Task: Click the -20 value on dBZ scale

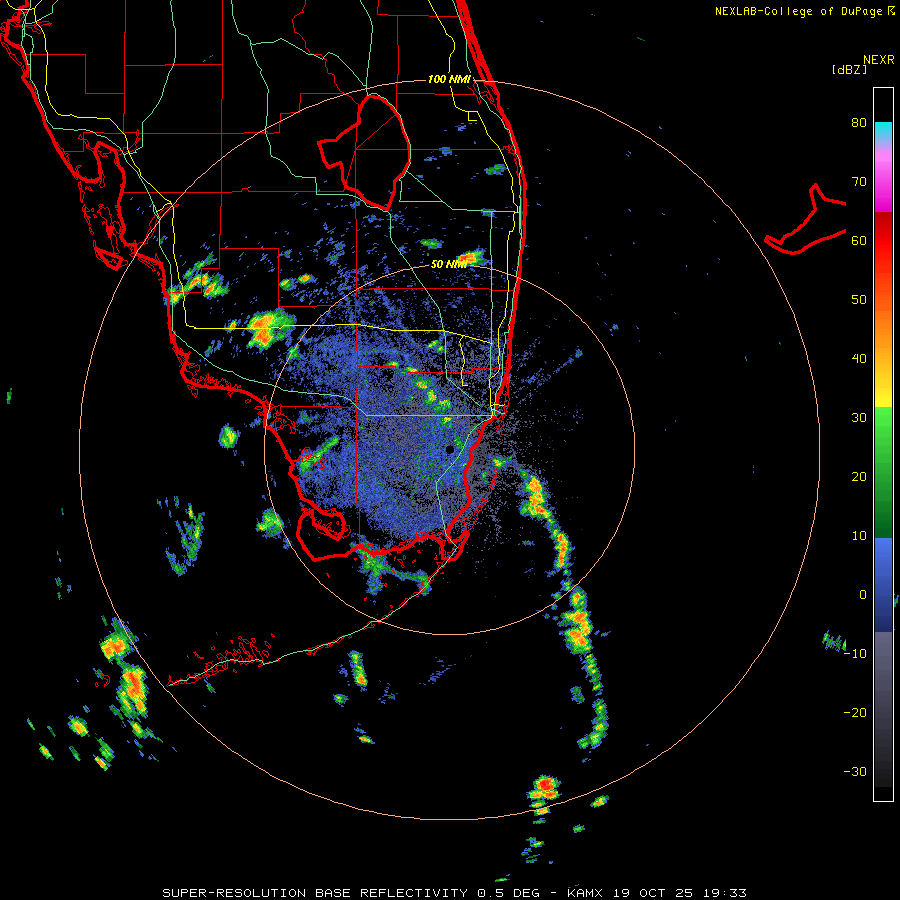Action: click(x=855, y=713)
